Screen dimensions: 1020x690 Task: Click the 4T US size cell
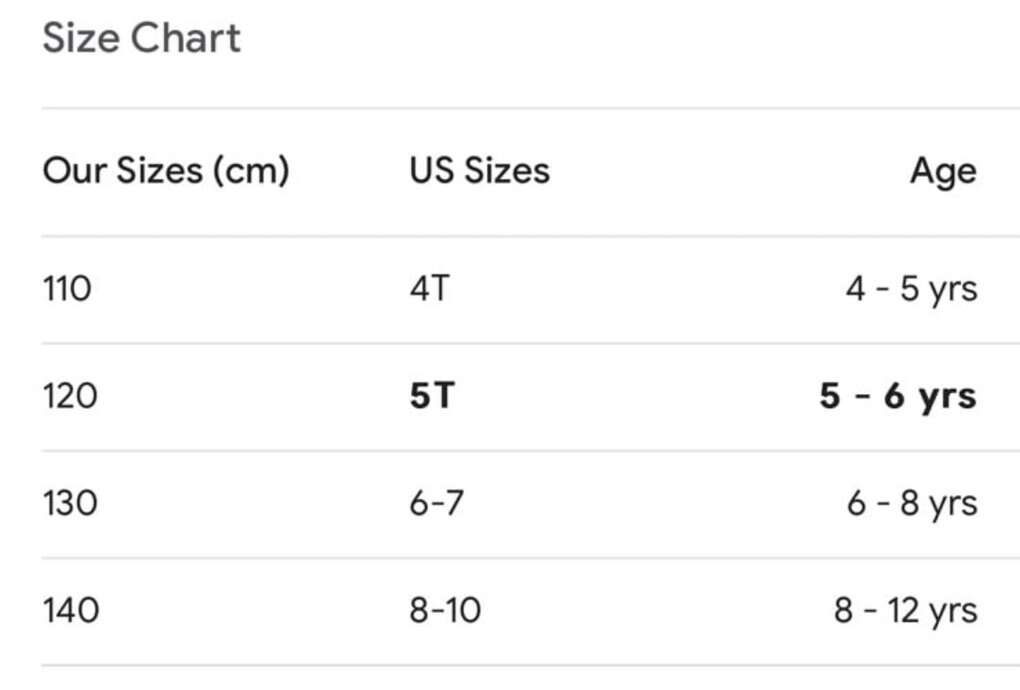(x=430, y=290)
